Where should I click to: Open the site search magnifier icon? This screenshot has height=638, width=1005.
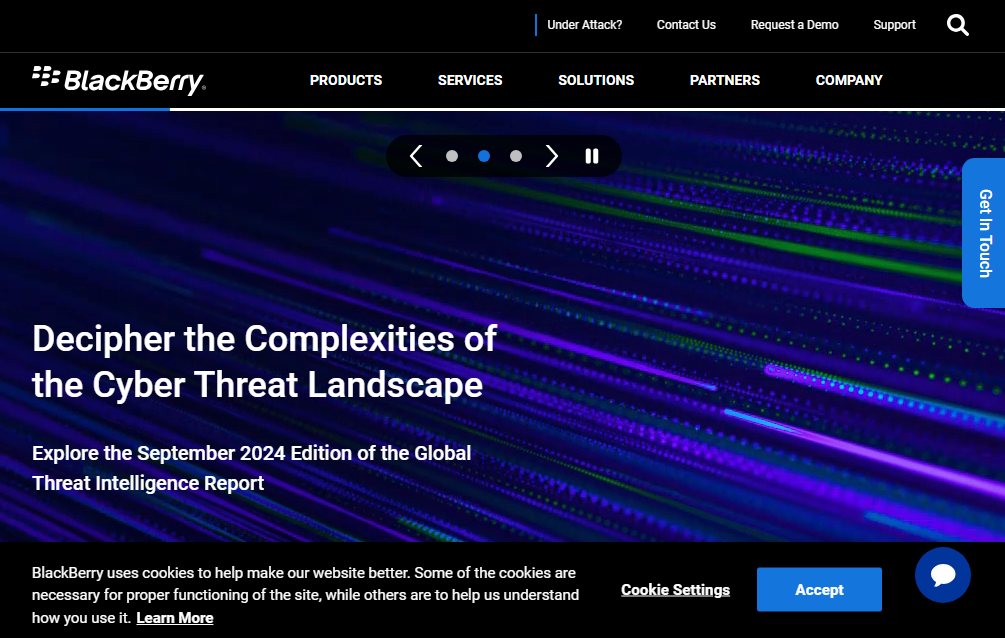click(958, 25)
